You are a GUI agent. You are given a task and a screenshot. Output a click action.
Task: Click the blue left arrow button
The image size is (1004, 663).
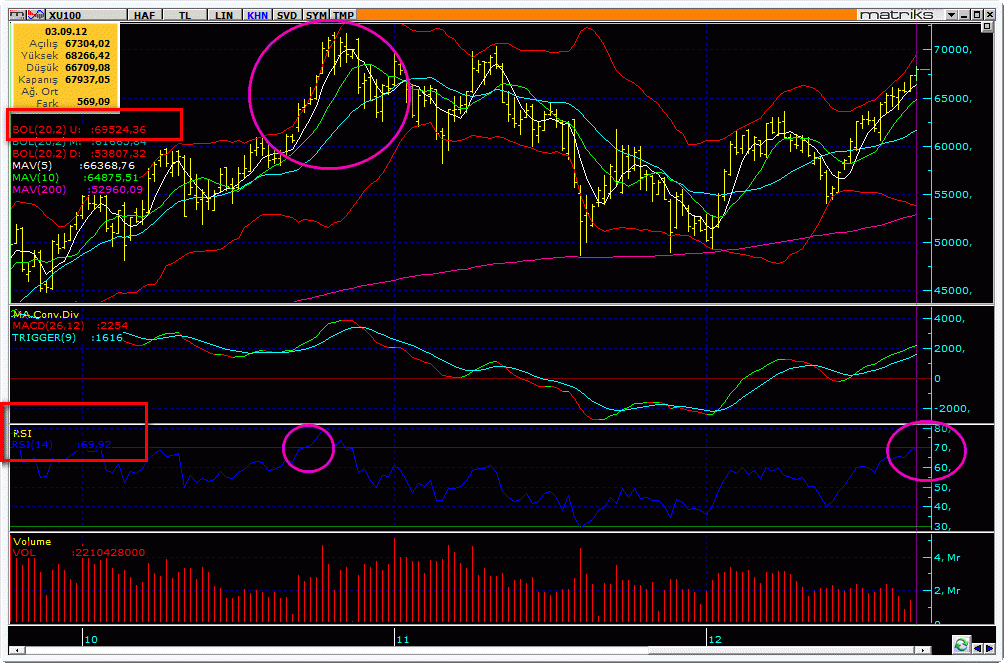tap(977, 648)
